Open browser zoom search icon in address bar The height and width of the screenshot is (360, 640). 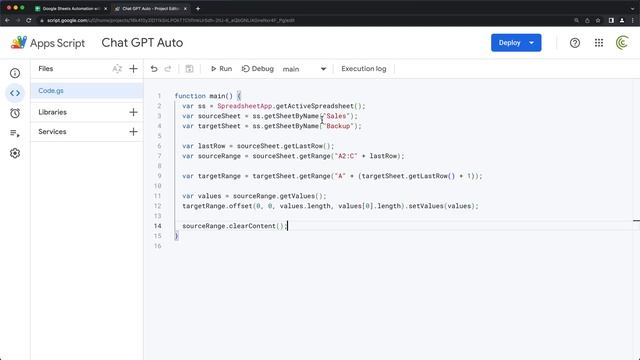pyautogui.click(x=576, y=20)
